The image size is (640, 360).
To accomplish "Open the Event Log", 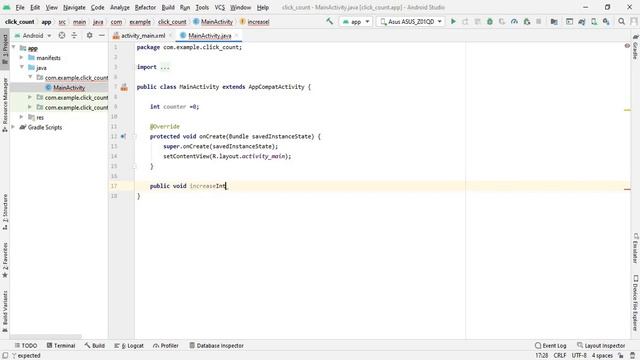I will pyautogui.click(x=551, y=346).
